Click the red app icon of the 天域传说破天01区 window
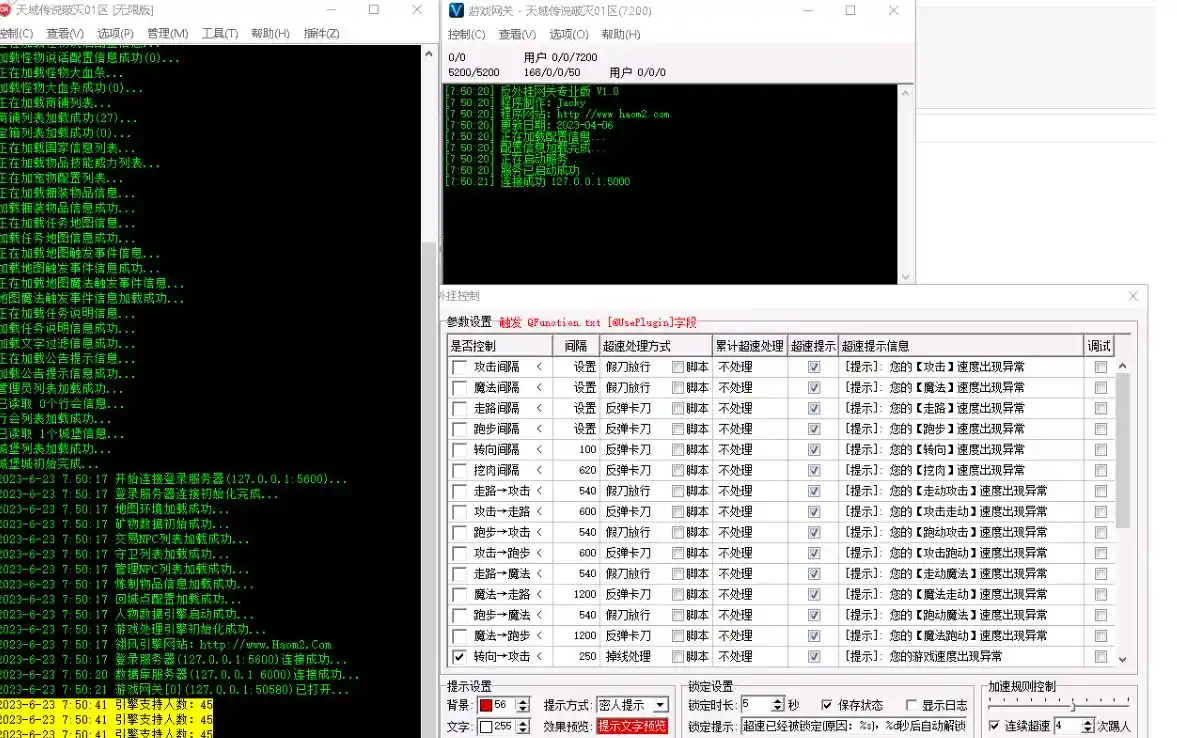Viewport: 1177px width, 738px height. 4,10
